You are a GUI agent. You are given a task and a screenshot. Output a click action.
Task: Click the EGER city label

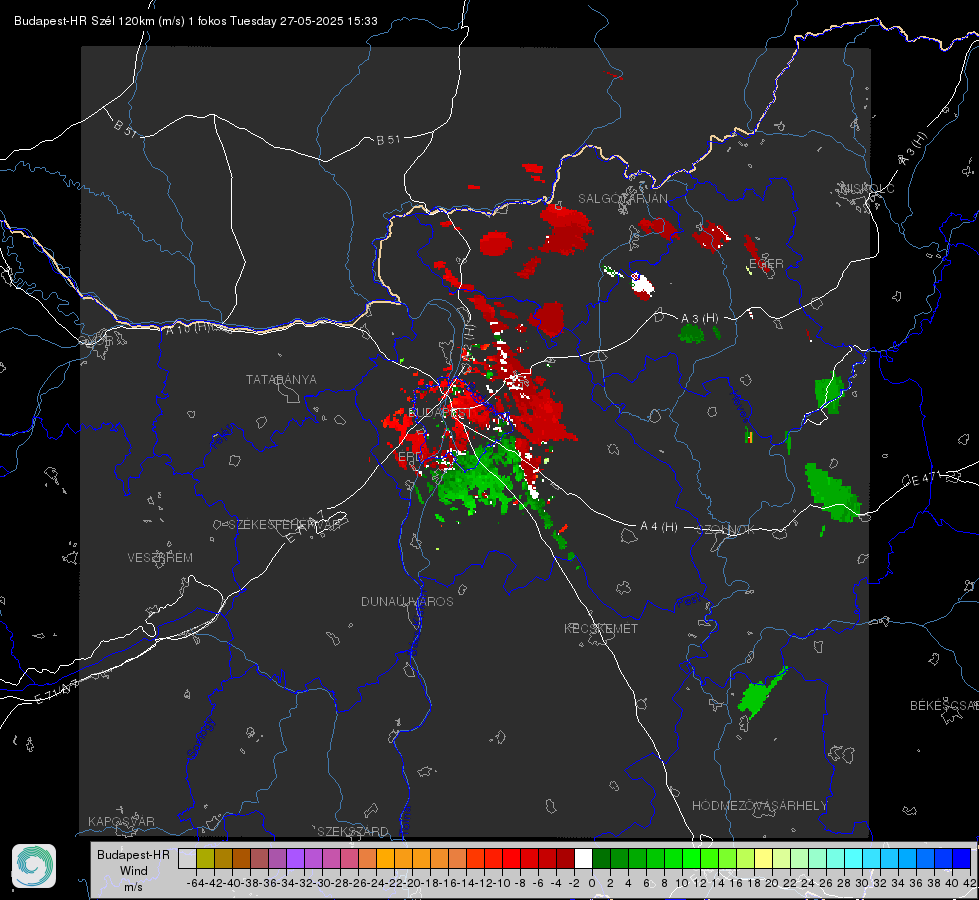766,264
